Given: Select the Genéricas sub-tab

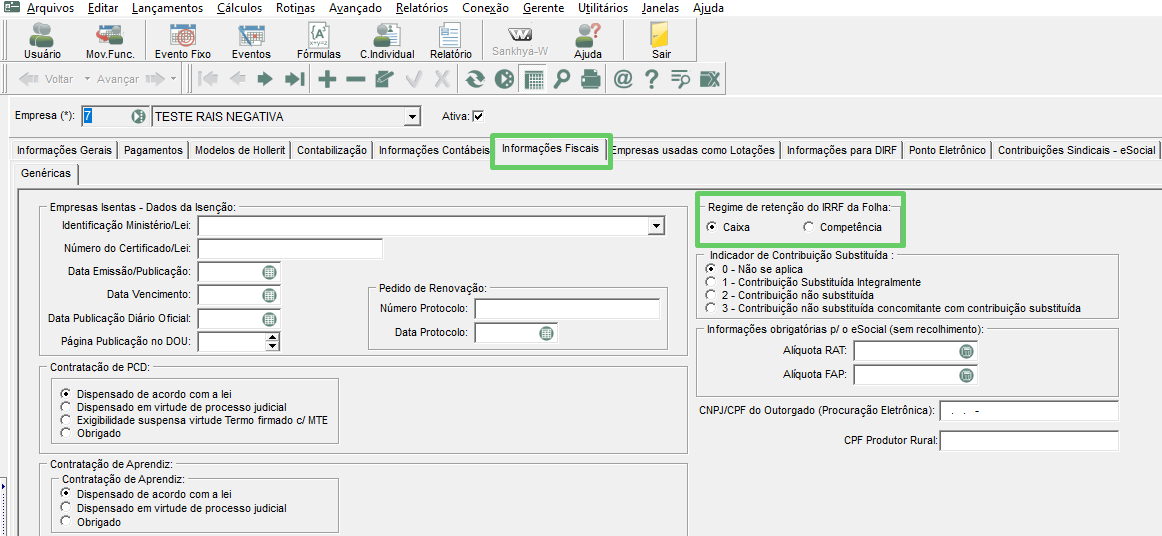Looking at the screenshot, I should 46,173.
